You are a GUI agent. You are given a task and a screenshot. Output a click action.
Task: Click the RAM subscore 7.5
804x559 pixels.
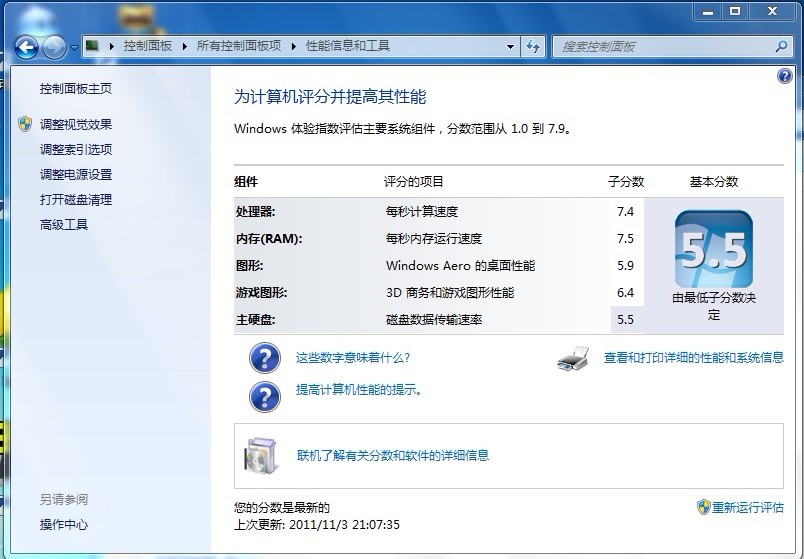(626, 239)
